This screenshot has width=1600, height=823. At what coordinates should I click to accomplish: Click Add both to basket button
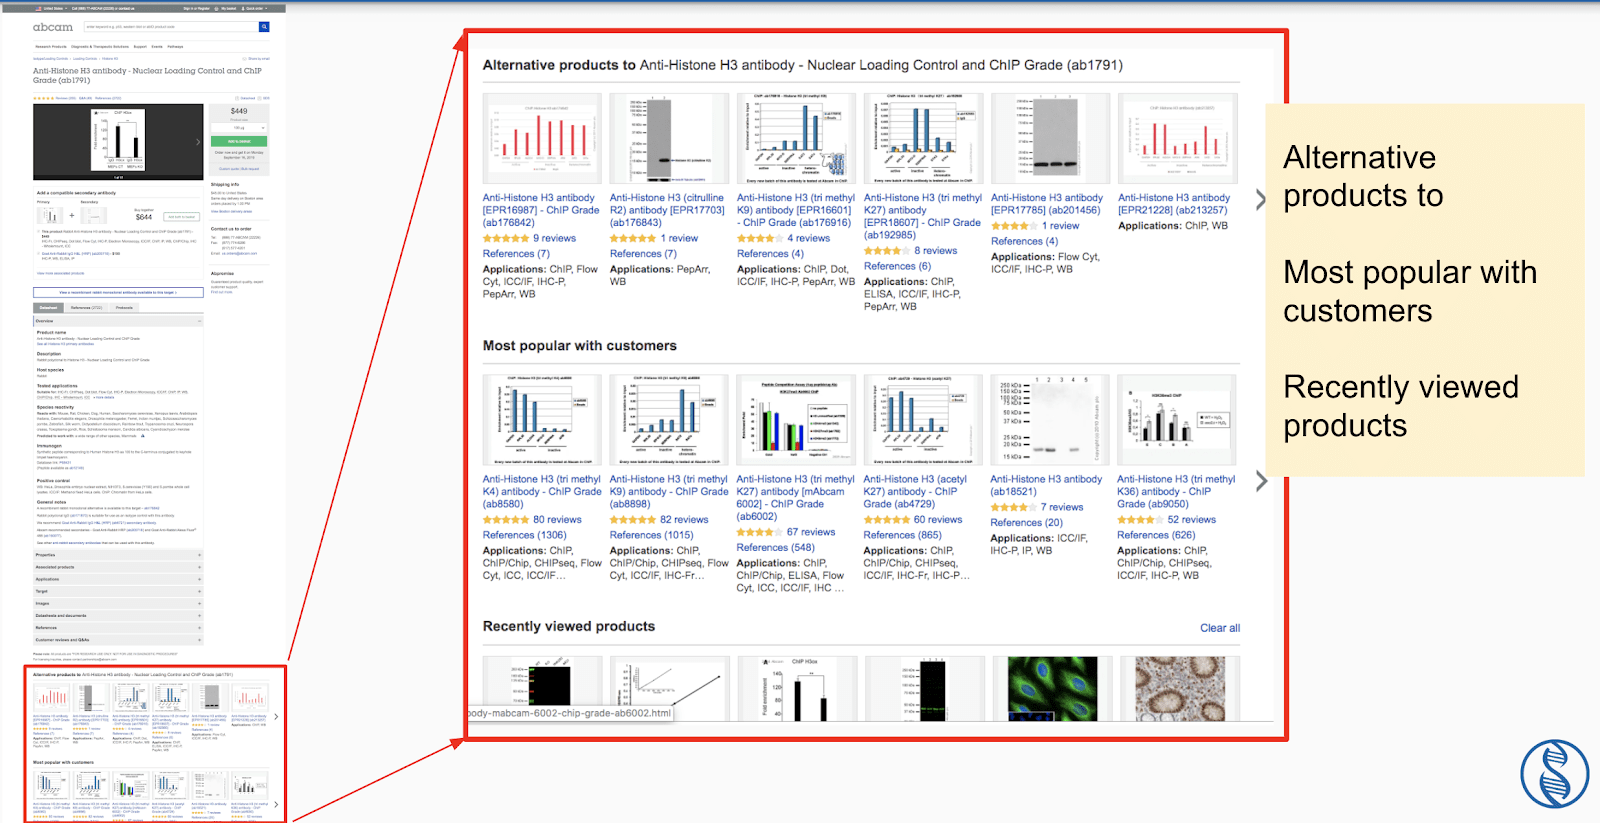tap(181, 216)
